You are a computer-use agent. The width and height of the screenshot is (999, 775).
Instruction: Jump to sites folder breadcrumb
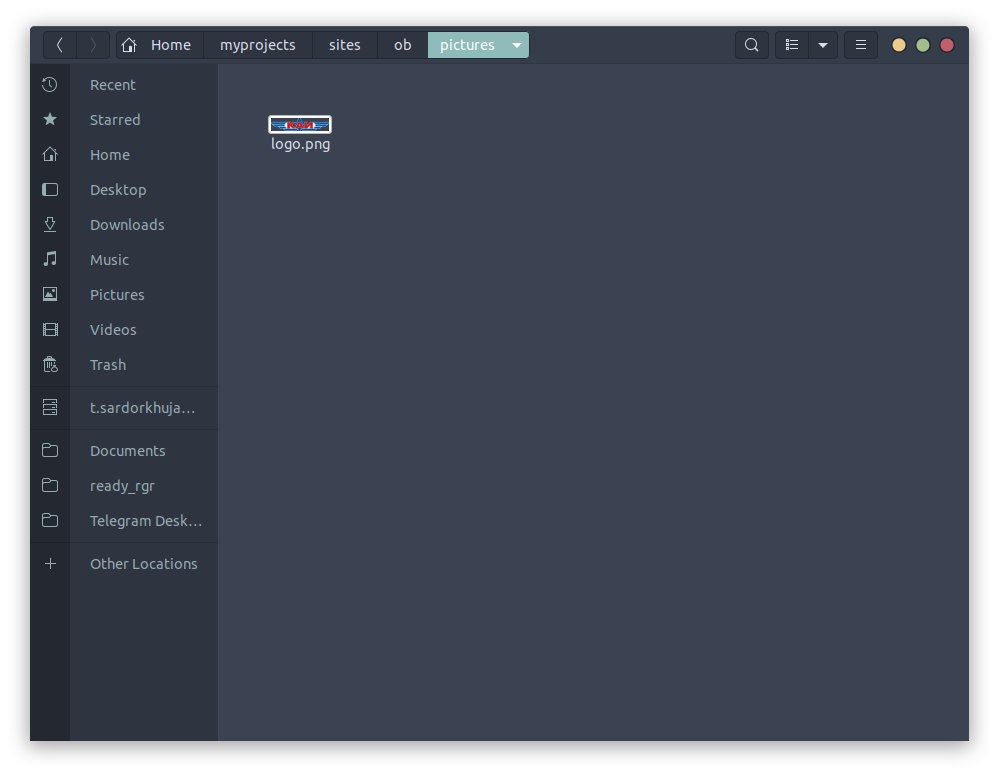pos(344,45)
